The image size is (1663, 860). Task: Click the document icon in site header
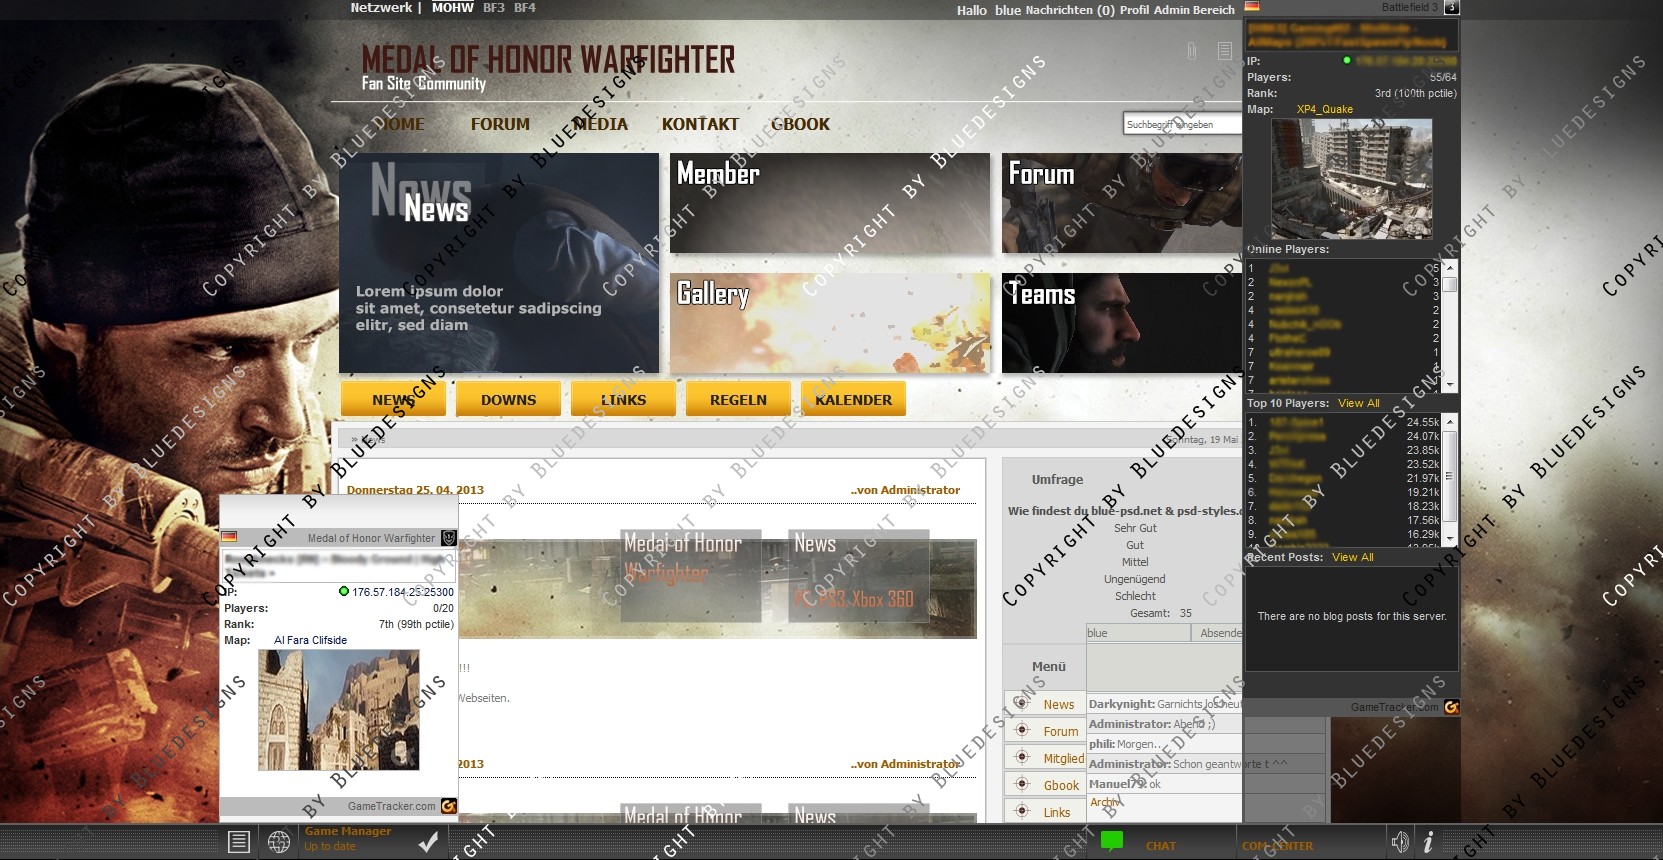(1224, 51)
